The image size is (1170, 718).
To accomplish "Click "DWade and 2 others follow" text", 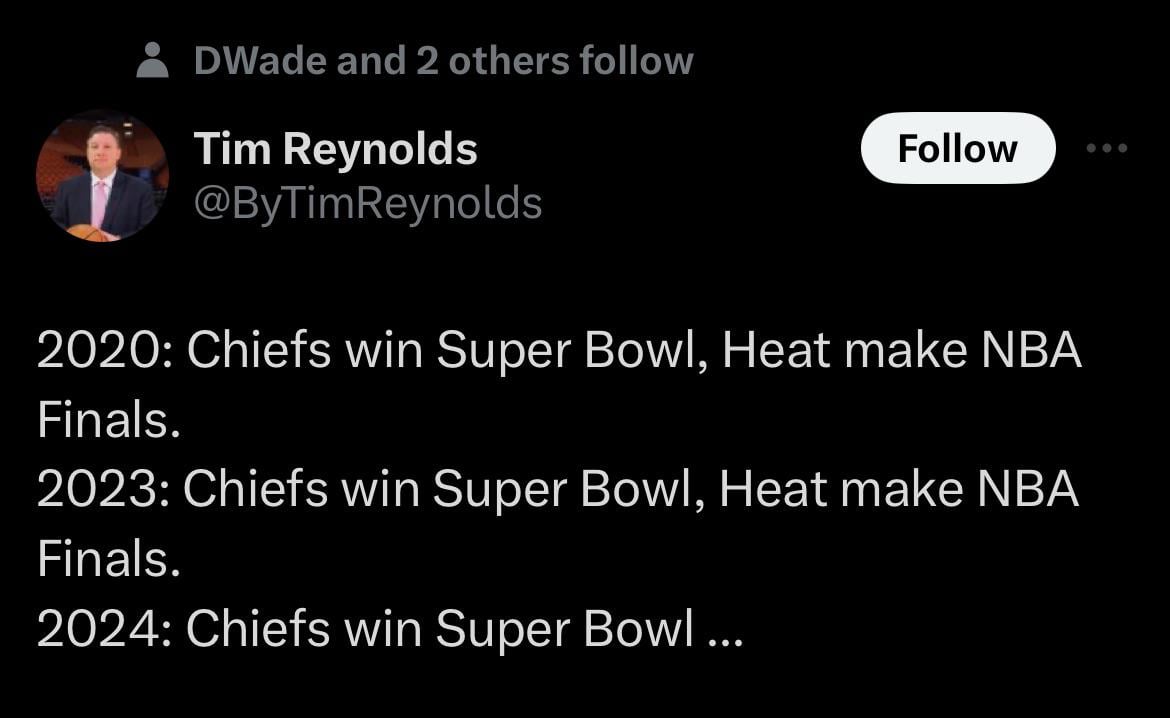I will (443, 61).
